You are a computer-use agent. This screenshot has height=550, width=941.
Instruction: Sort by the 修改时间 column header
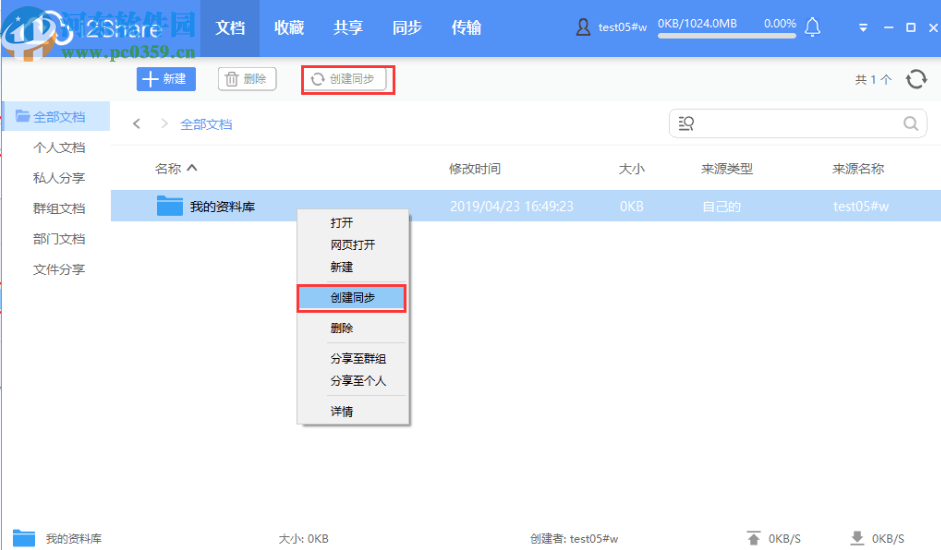[x=475, y=169]
